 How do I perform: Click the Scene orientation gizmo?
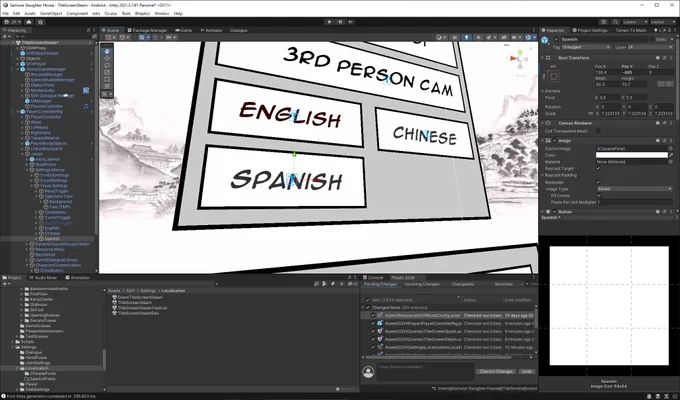519,60
